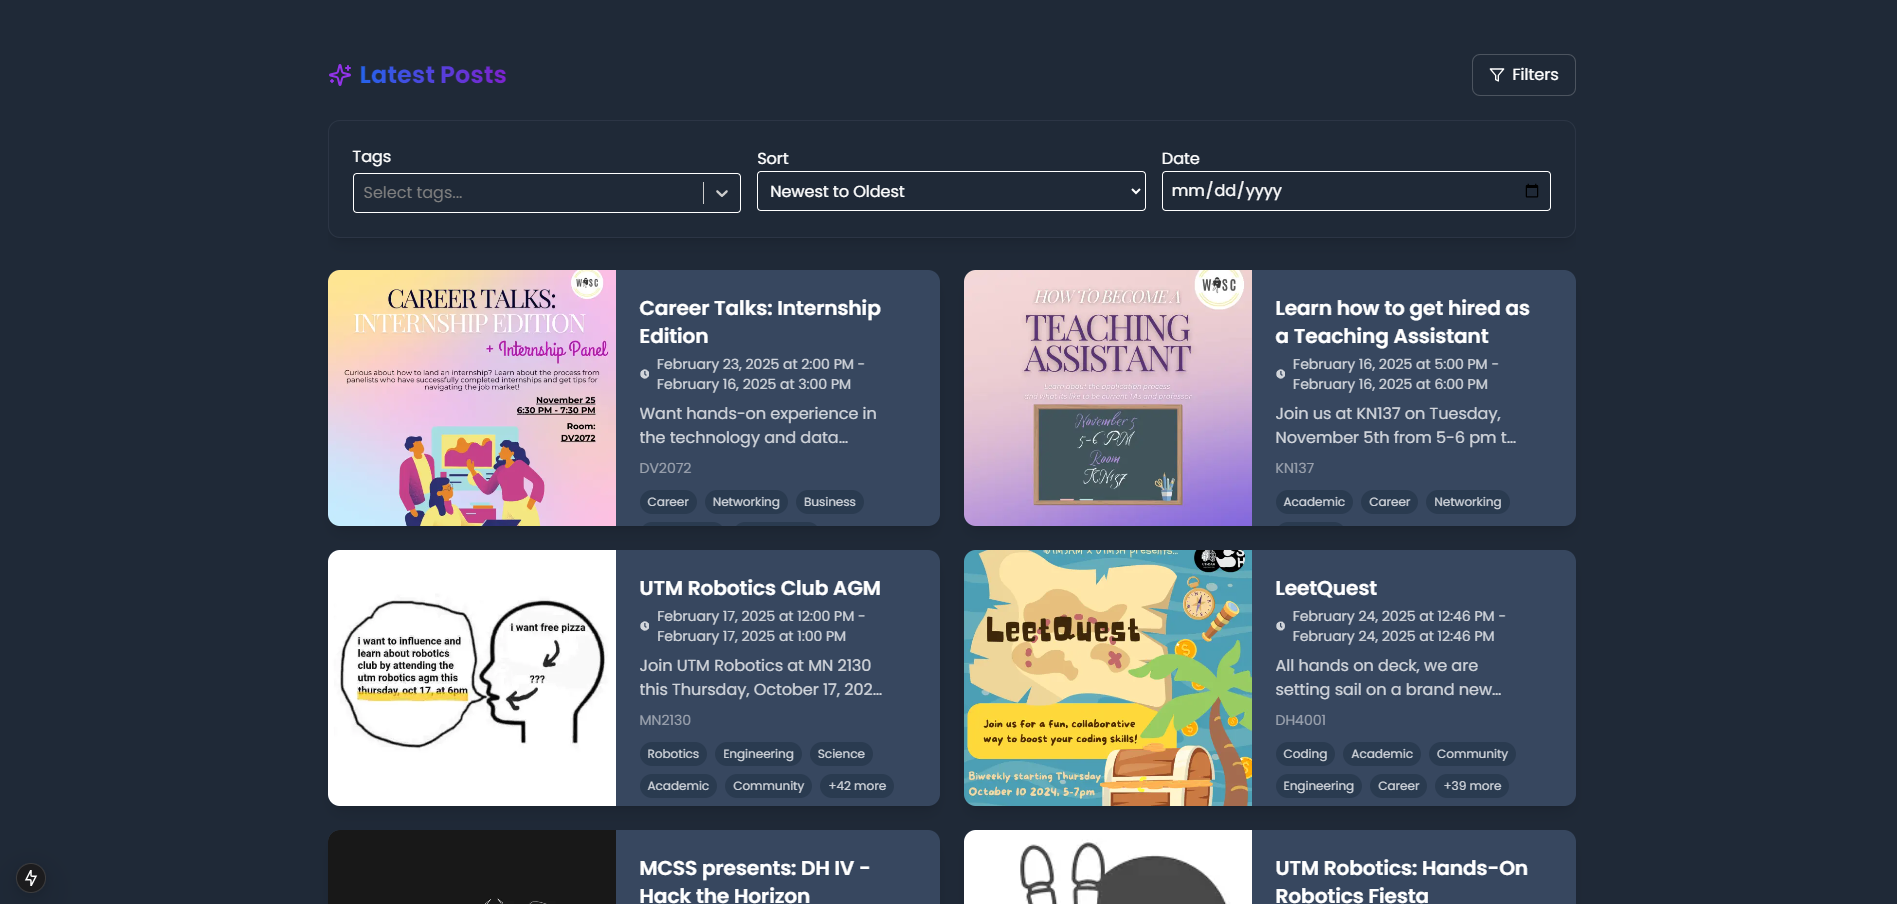The image size is (1897, 904).
Task: Open the LeetQuest post title
Action: pos(1326,588)
